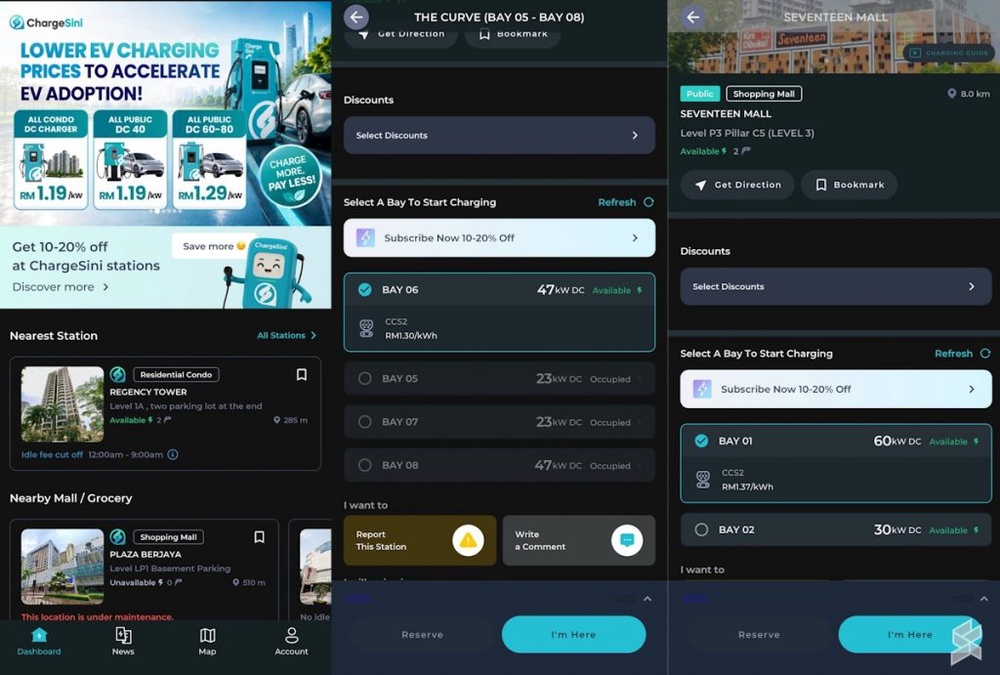
Task: Open the Charging Guide video badge
Action: click(x=948, y=53)
